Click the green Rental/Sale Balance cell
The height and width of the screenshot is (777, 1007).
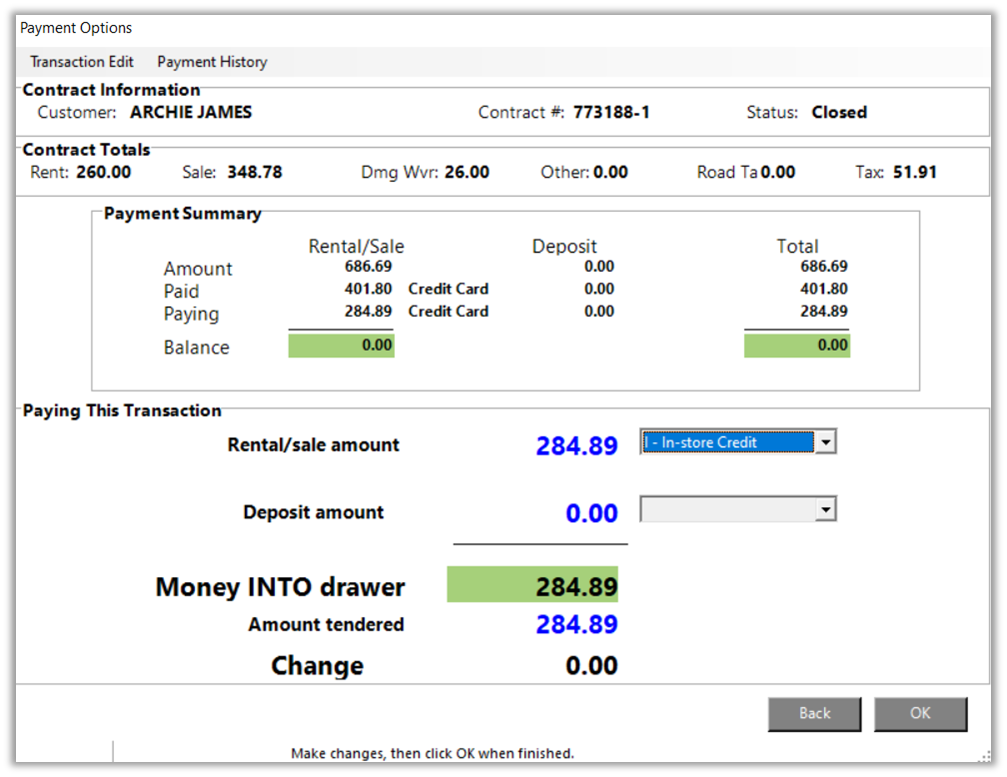(x=341, y=346)
